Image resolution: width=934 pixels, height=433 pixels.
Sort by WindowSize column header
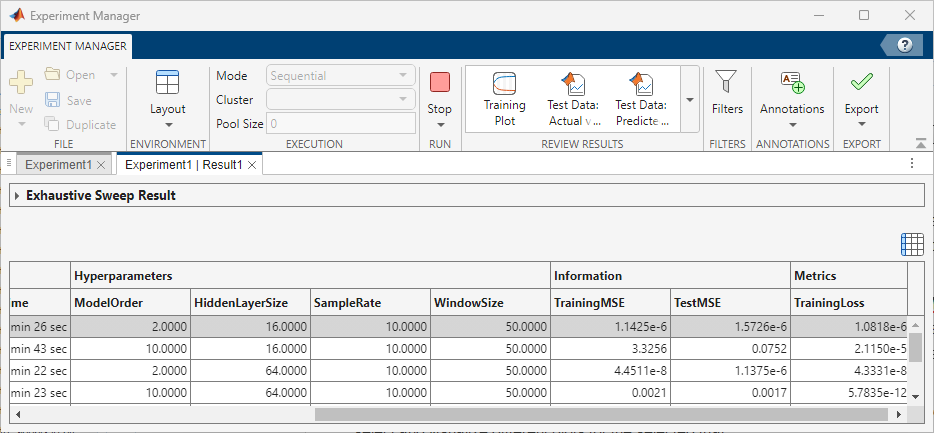pos(490,303)
